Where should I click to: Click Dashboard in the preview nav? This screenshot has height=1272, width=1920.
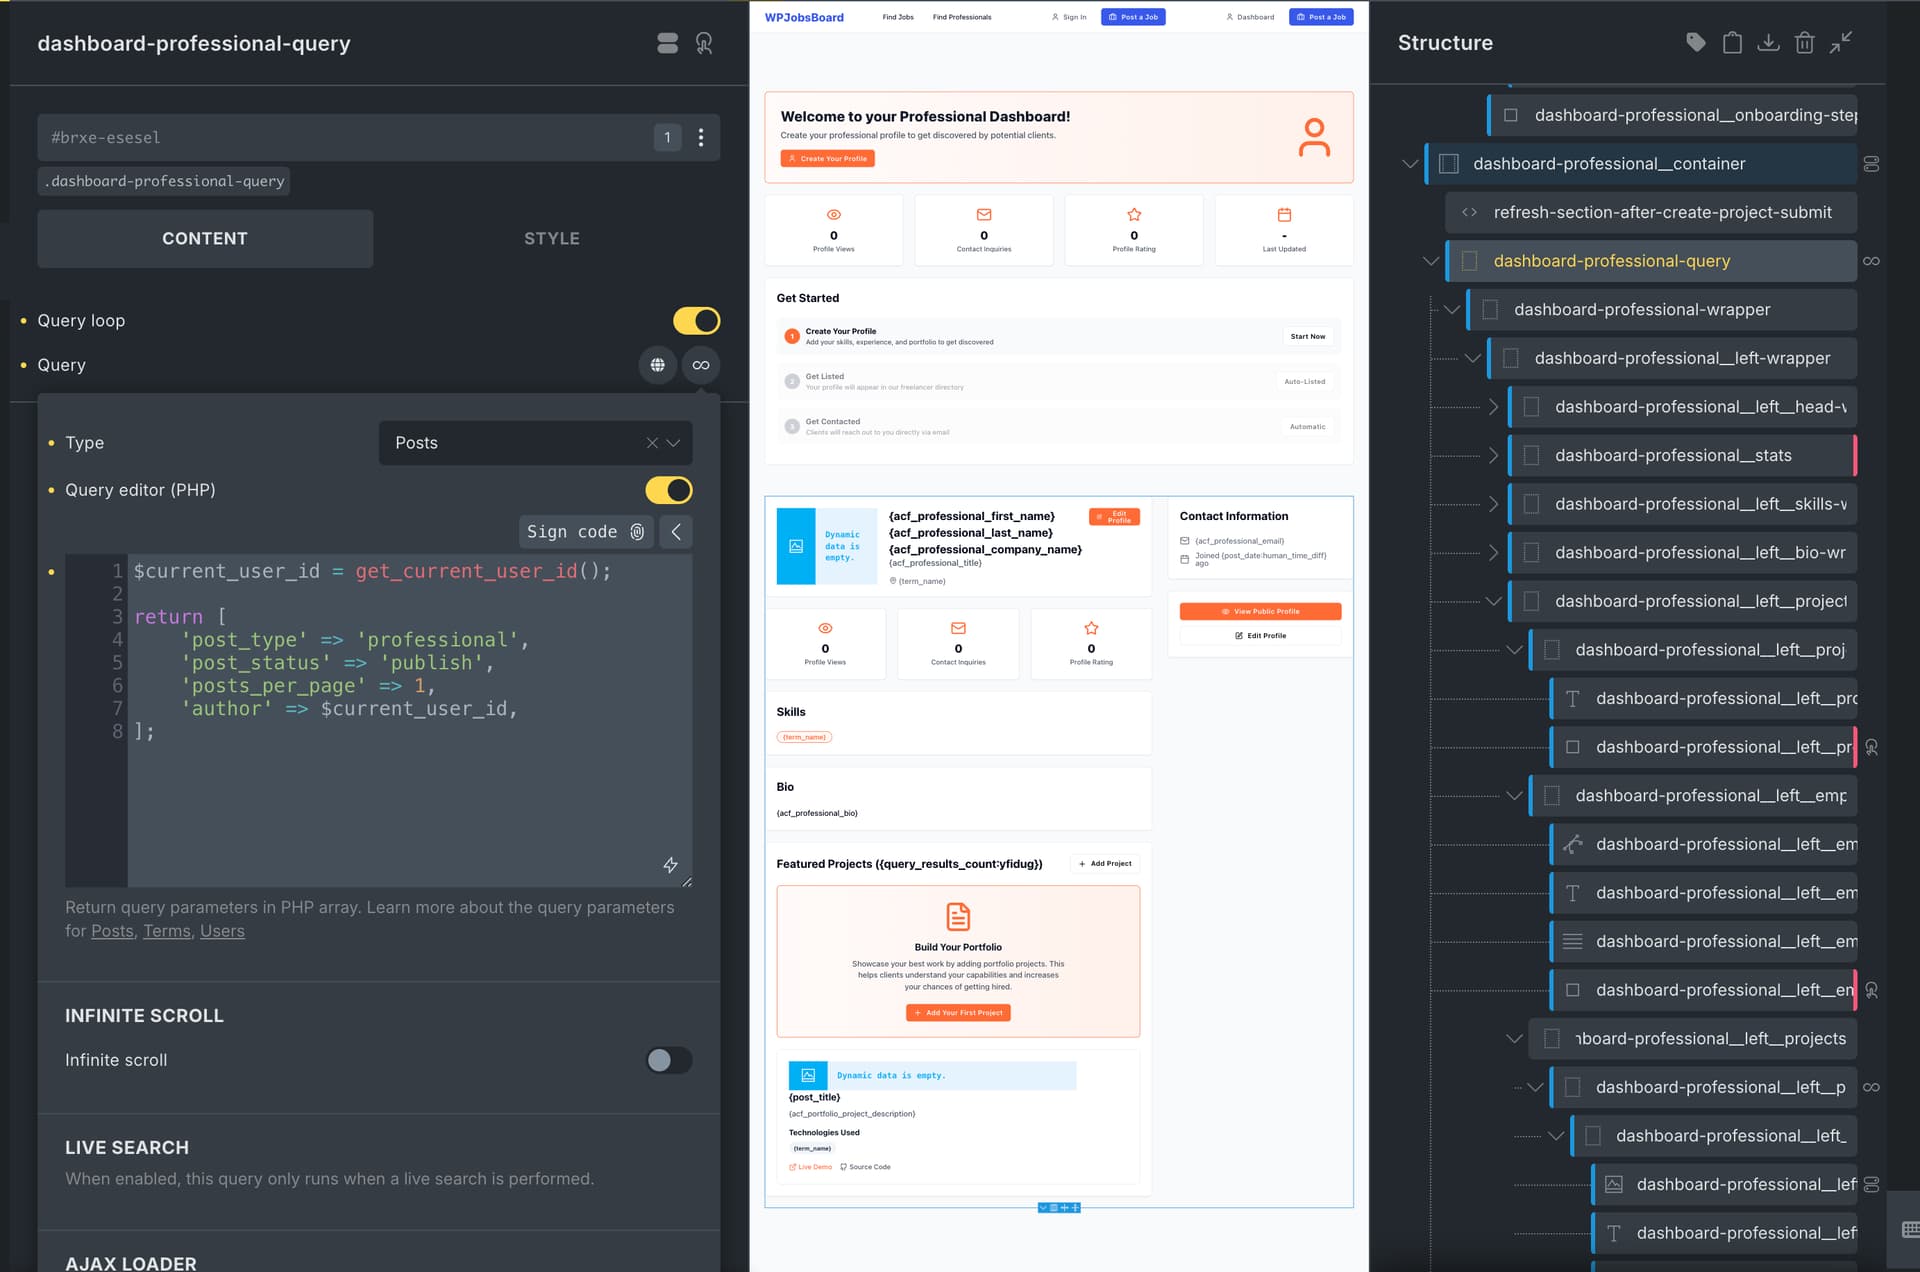point(1250,17)
